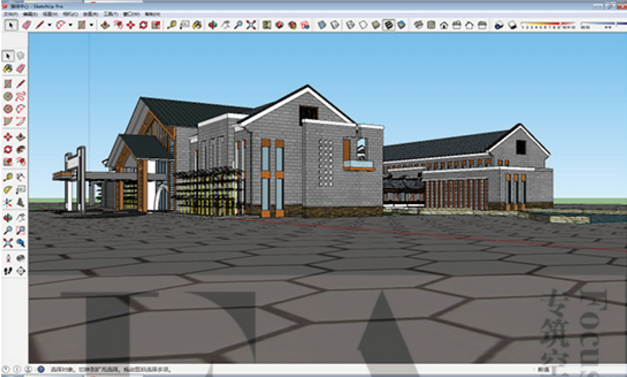Pick the Dimension tool in left toolbar

(20, 177)
